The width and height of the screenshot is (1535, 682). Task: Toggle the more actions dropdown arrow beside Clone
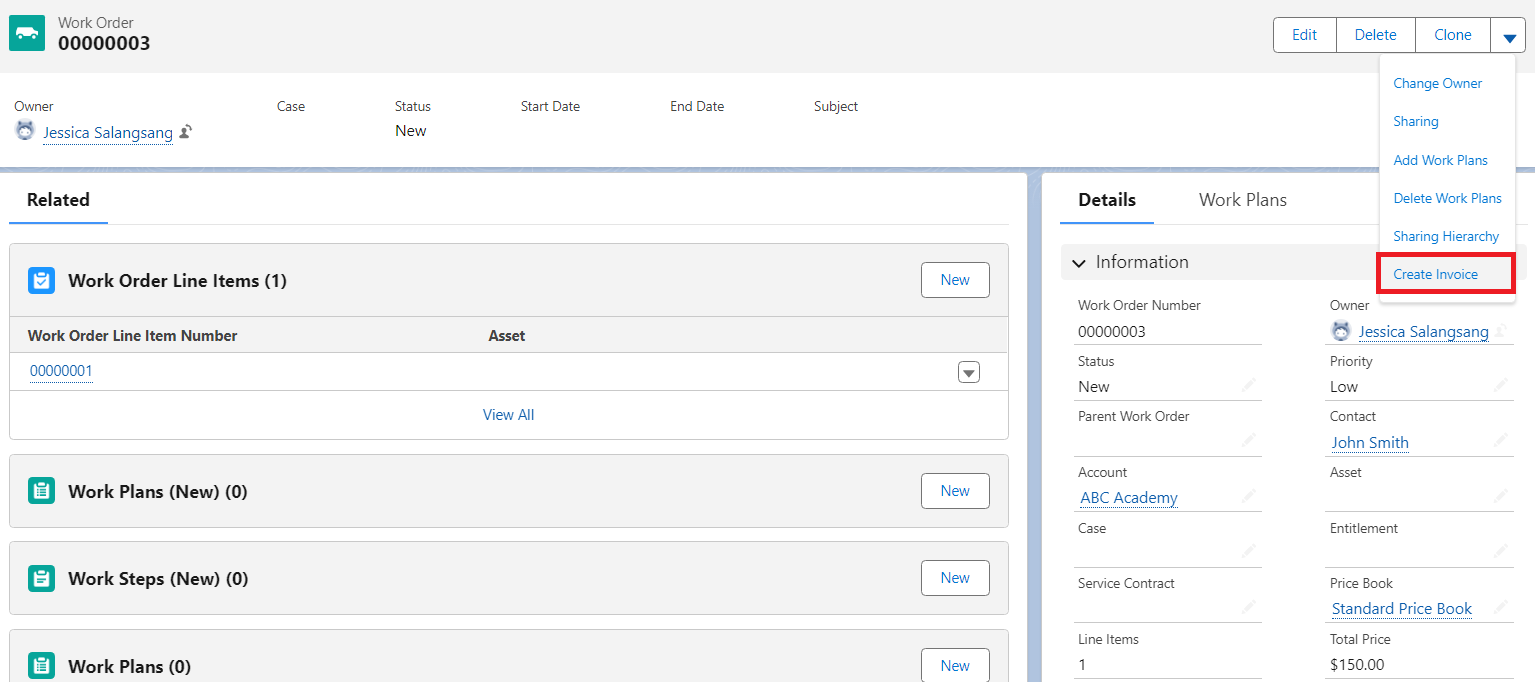coord(1508,36)
